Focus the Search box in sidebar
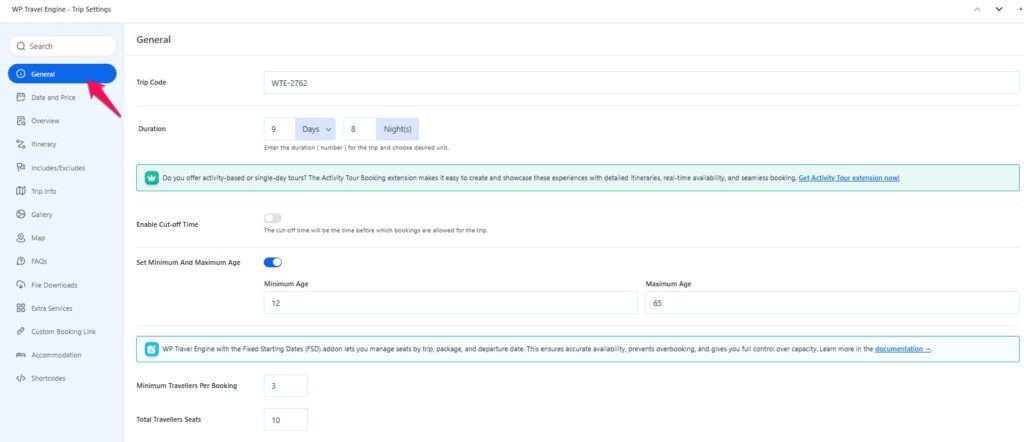The image size is (1024, 442). point(62,46)
